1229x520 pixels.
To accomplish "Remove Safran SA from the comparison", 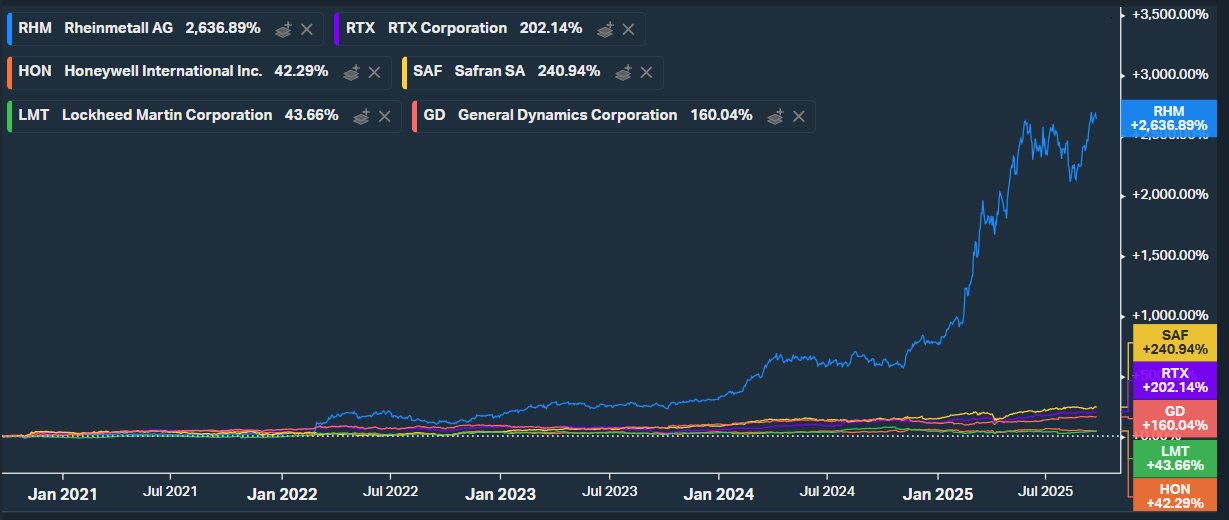I will [x=646, y=72].
